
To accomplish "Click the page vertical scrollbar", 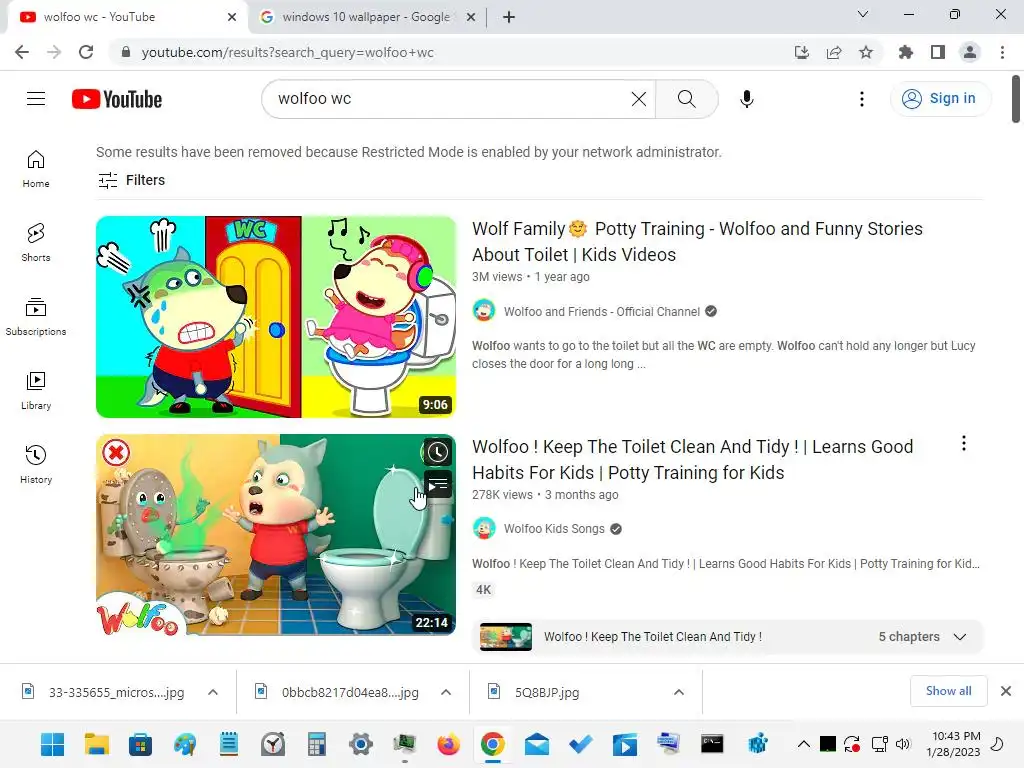I will (x=1016, y=99).
